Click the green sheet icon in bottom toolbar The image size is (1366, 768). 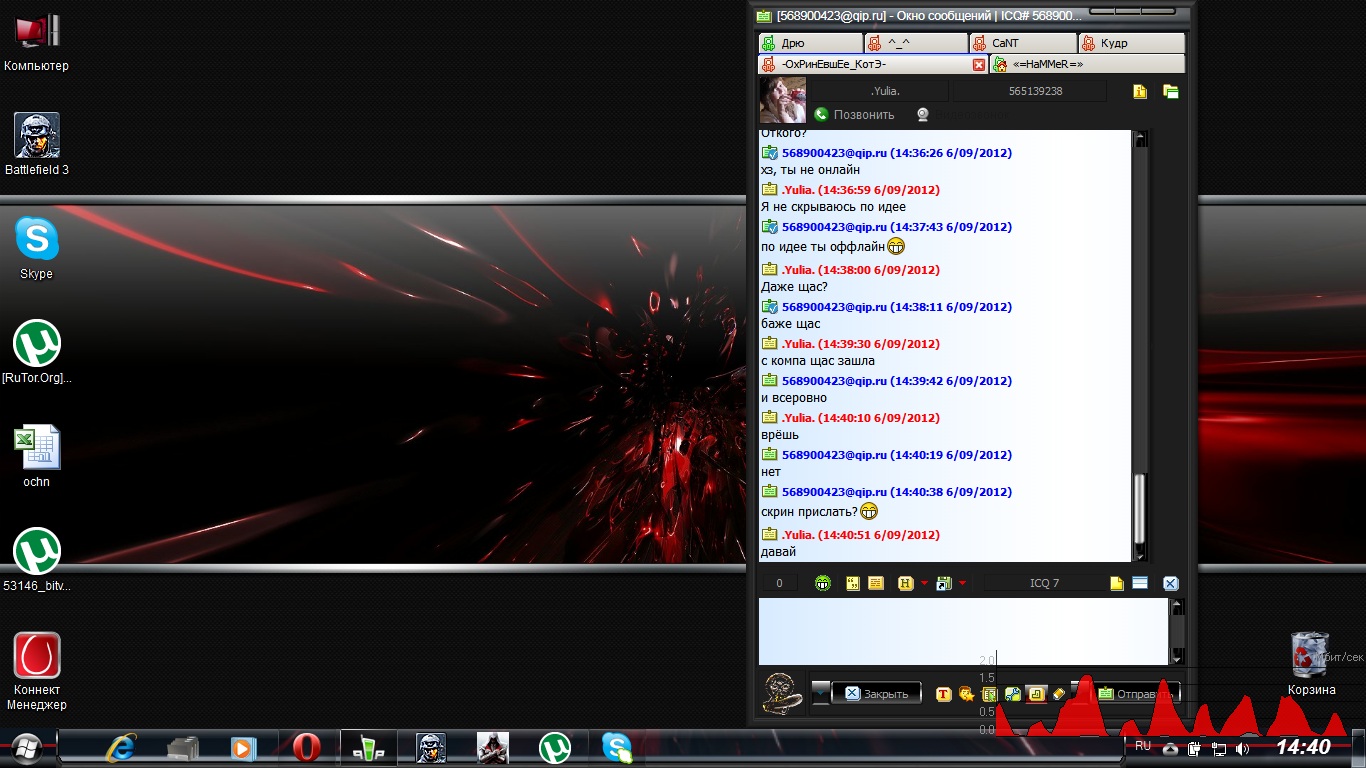click(990, 694)
